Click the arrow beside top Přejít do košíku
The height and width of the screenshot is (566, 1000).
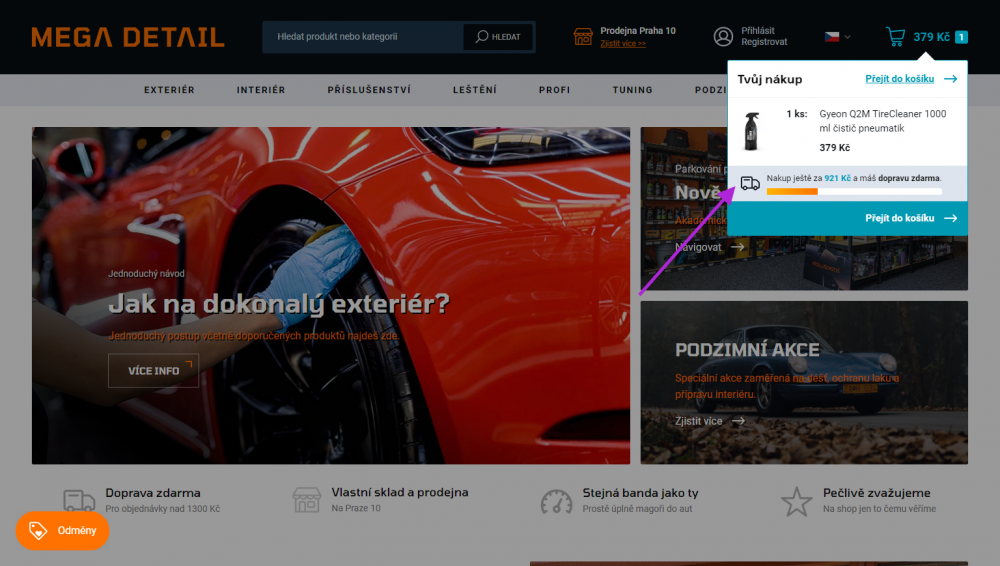(950, 79)
